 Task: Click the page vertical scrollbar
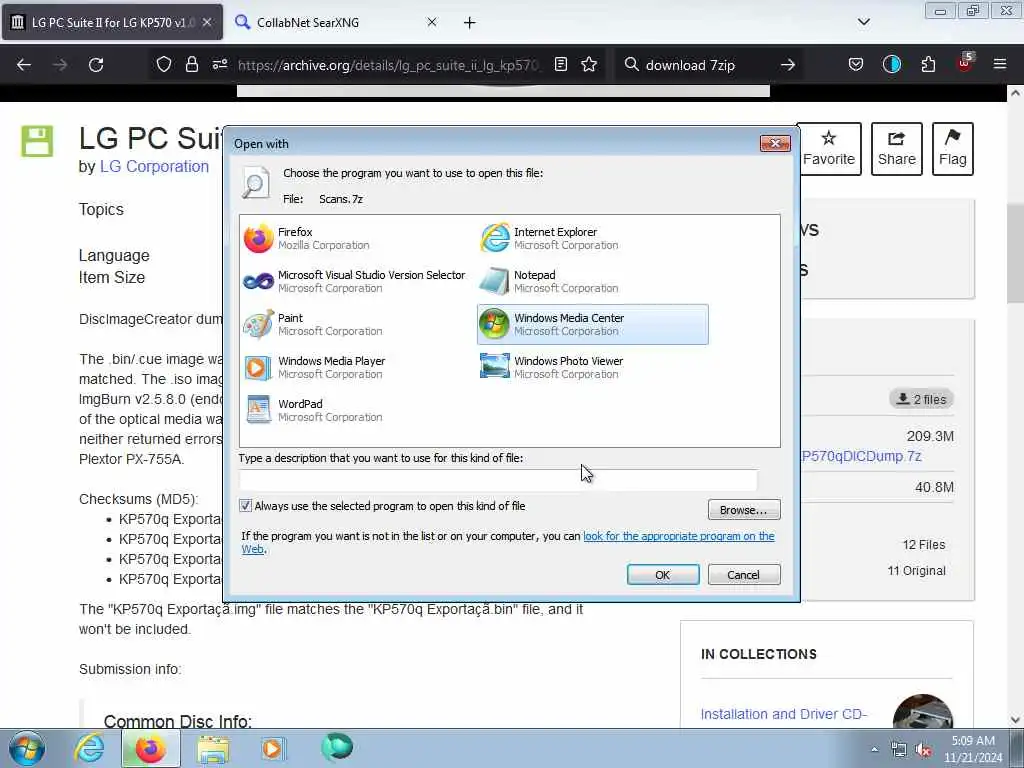tap(1015, 253)
